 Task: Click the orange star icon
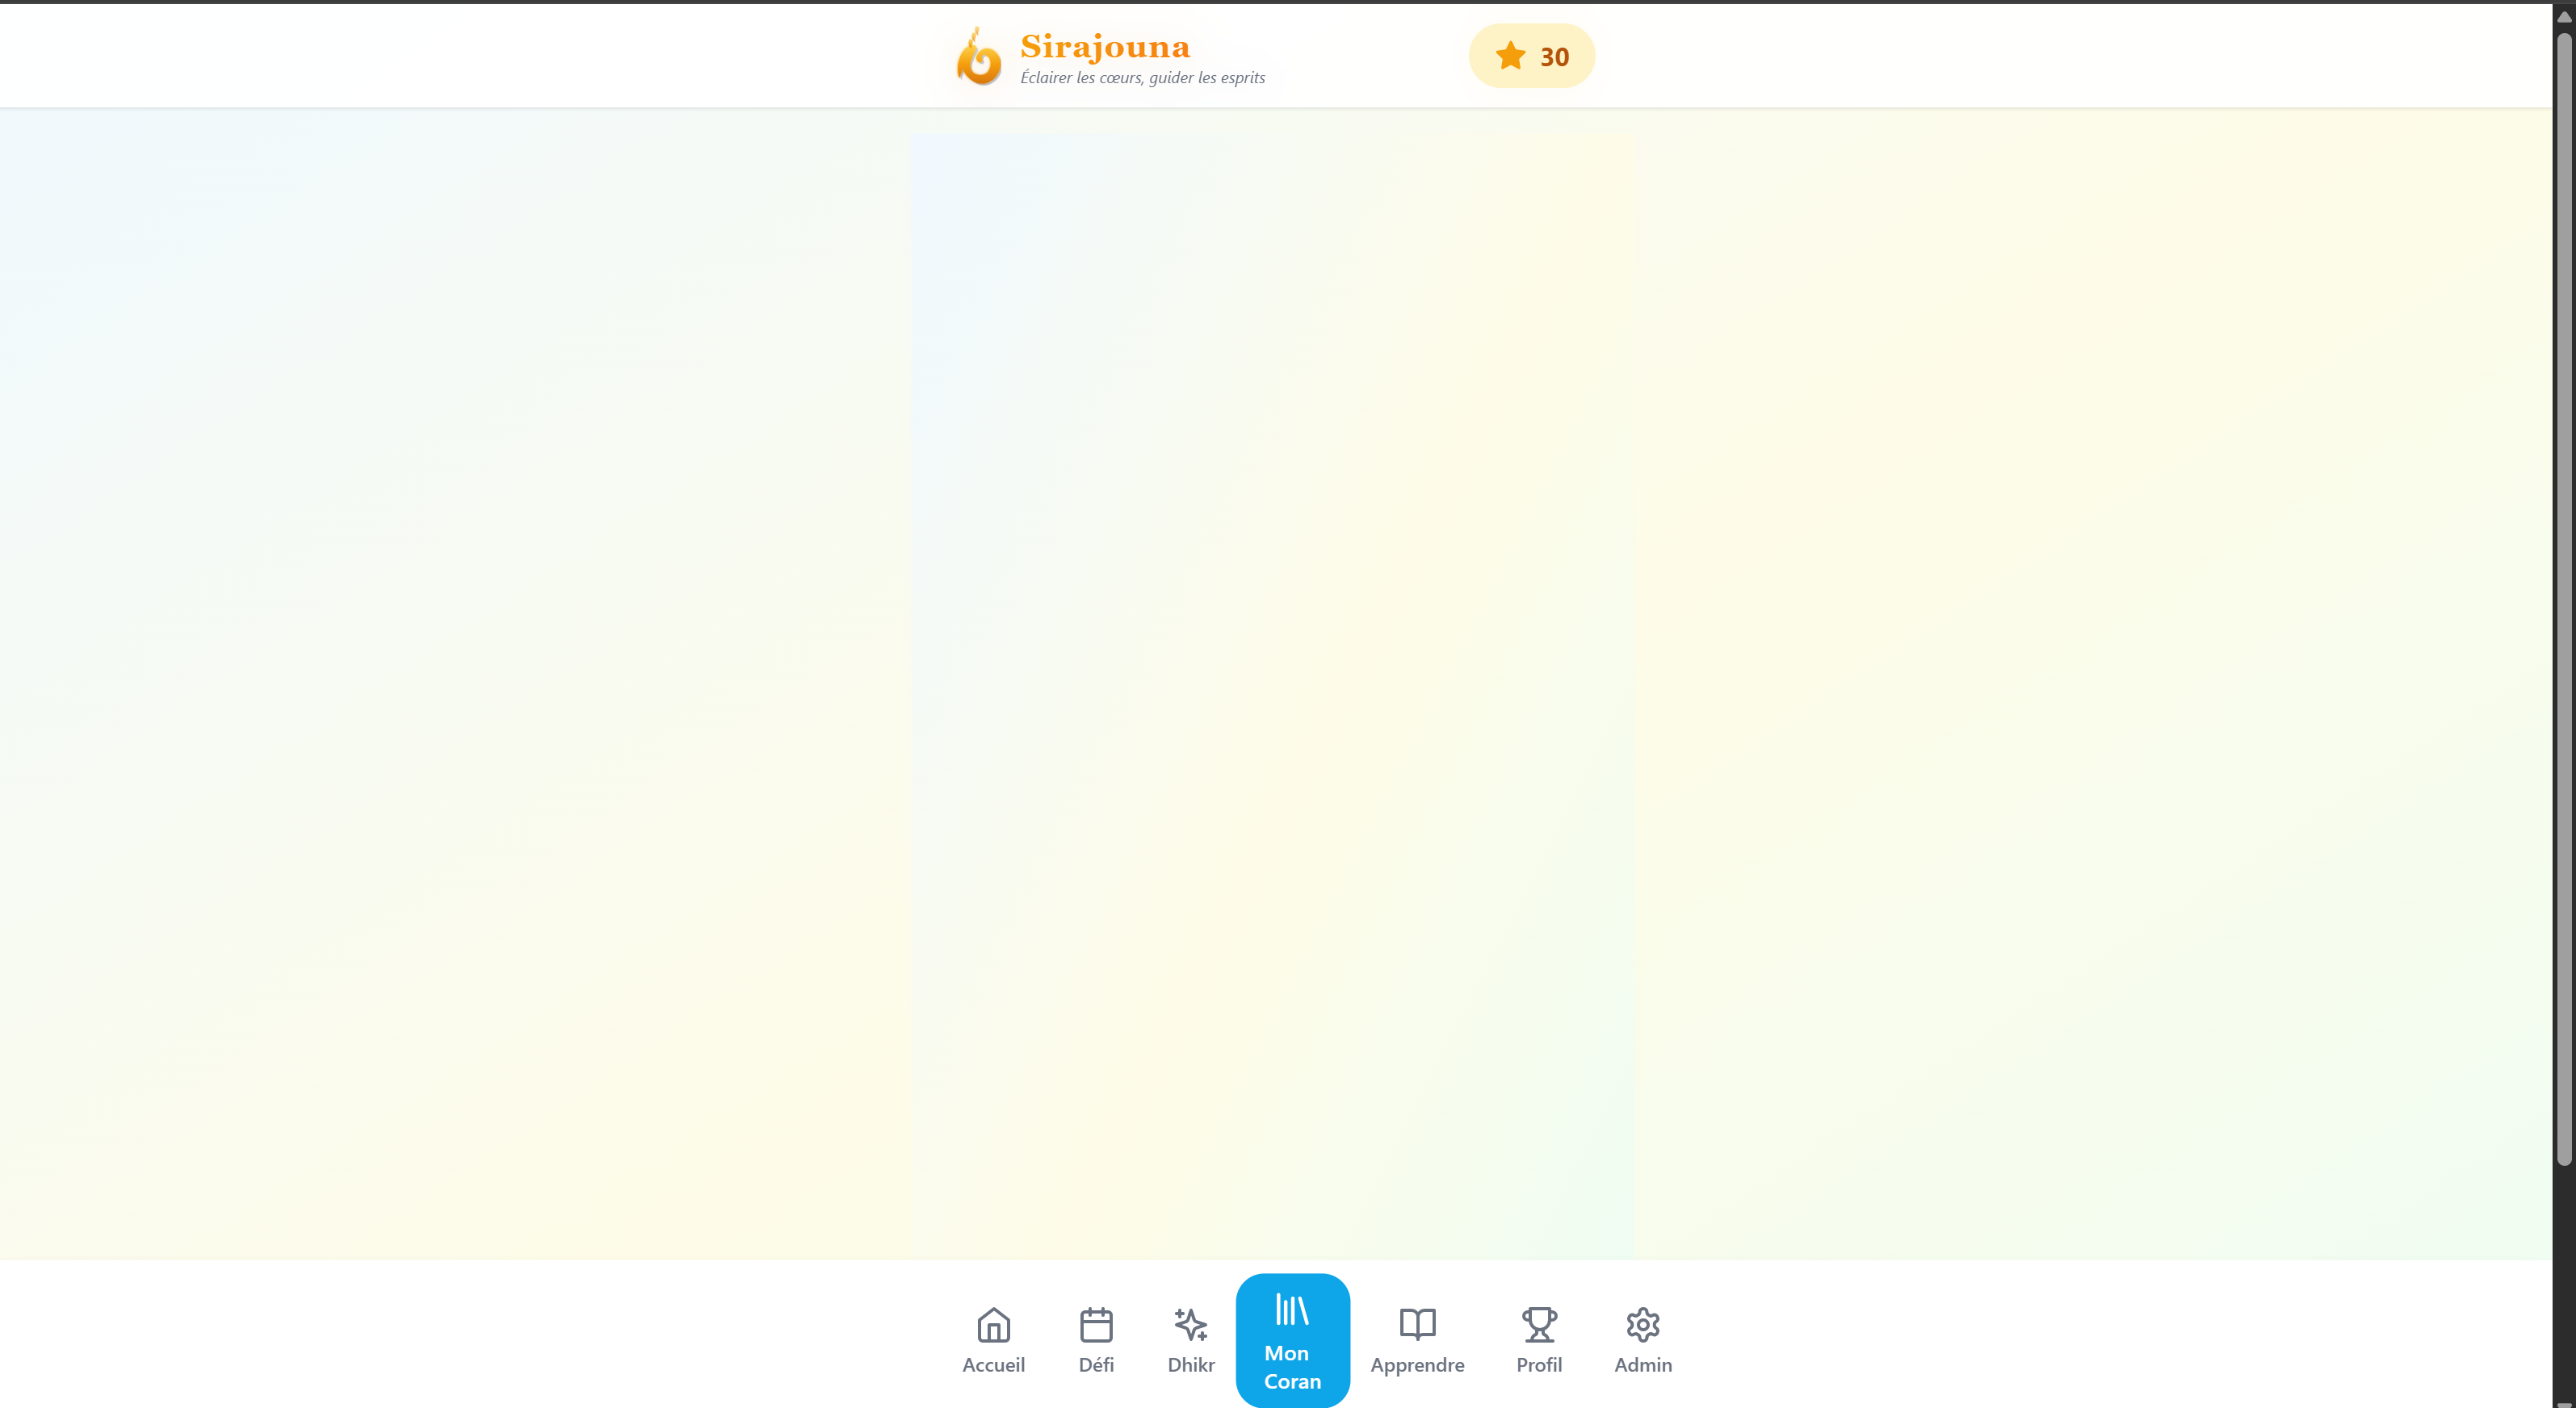[1510, 56]
